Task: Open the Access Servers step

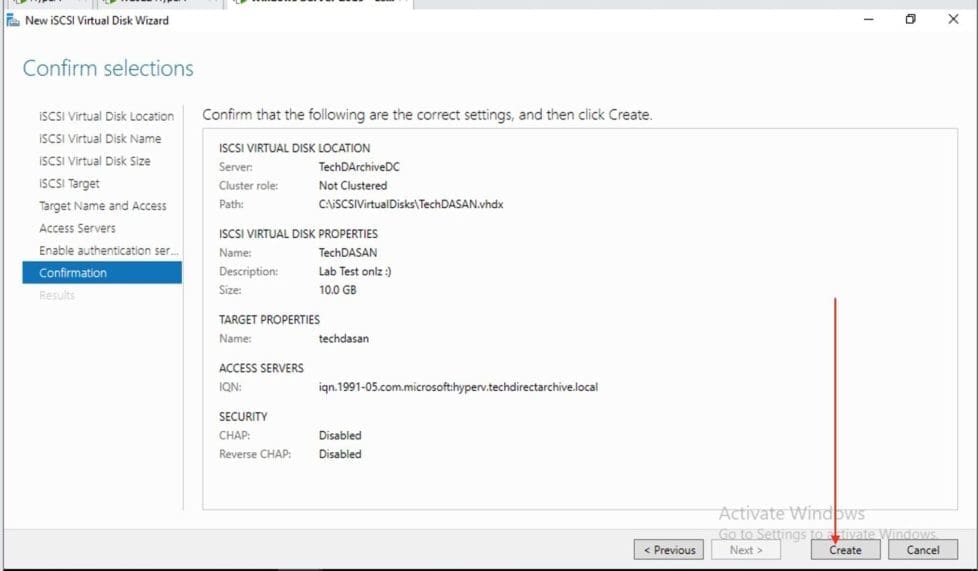Action: click(x=77, y=228)
